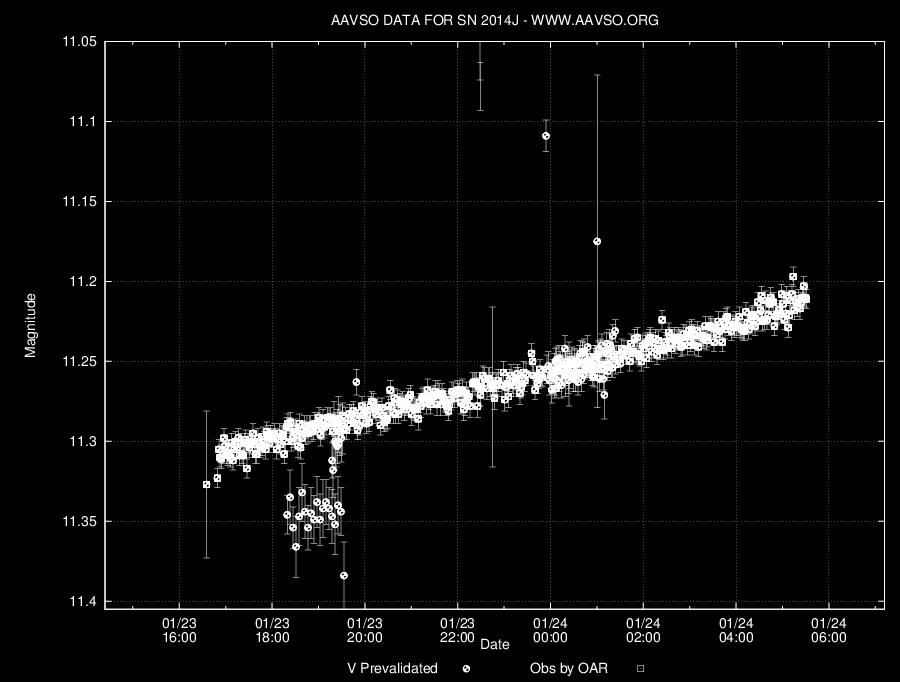
Task: Click the 01/24 04:00 date tick label
Action: click(x=736, y=630)
